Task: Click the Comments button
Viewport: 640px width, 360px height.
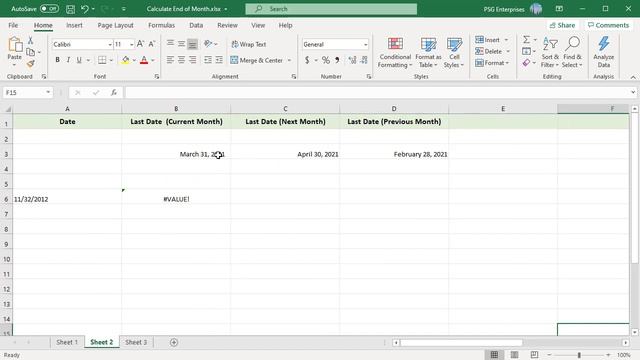Action: [x=609, y=25]
